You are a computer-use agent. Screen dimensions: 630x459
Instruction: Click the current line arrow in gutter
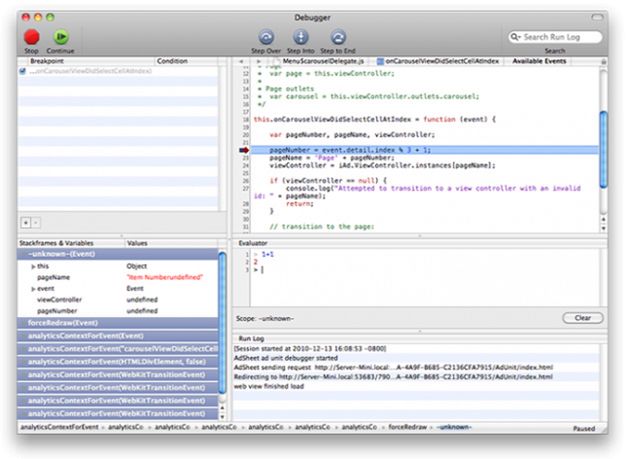point(244,150)
